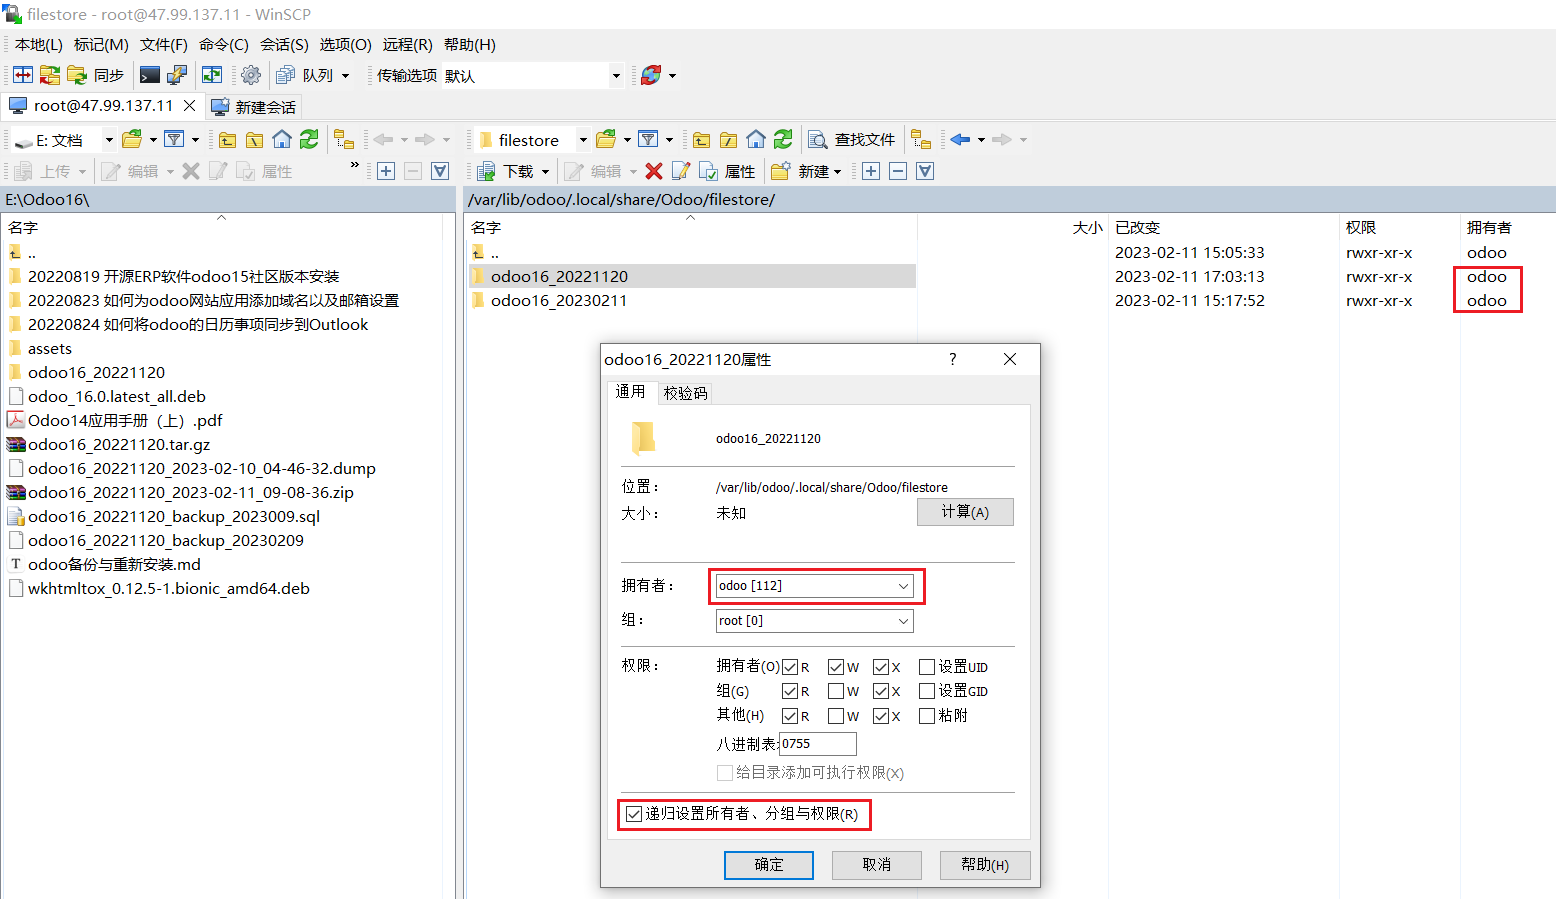Switch to the 校验码 tab
1556x899 pixels.
(x=685, y=393)
